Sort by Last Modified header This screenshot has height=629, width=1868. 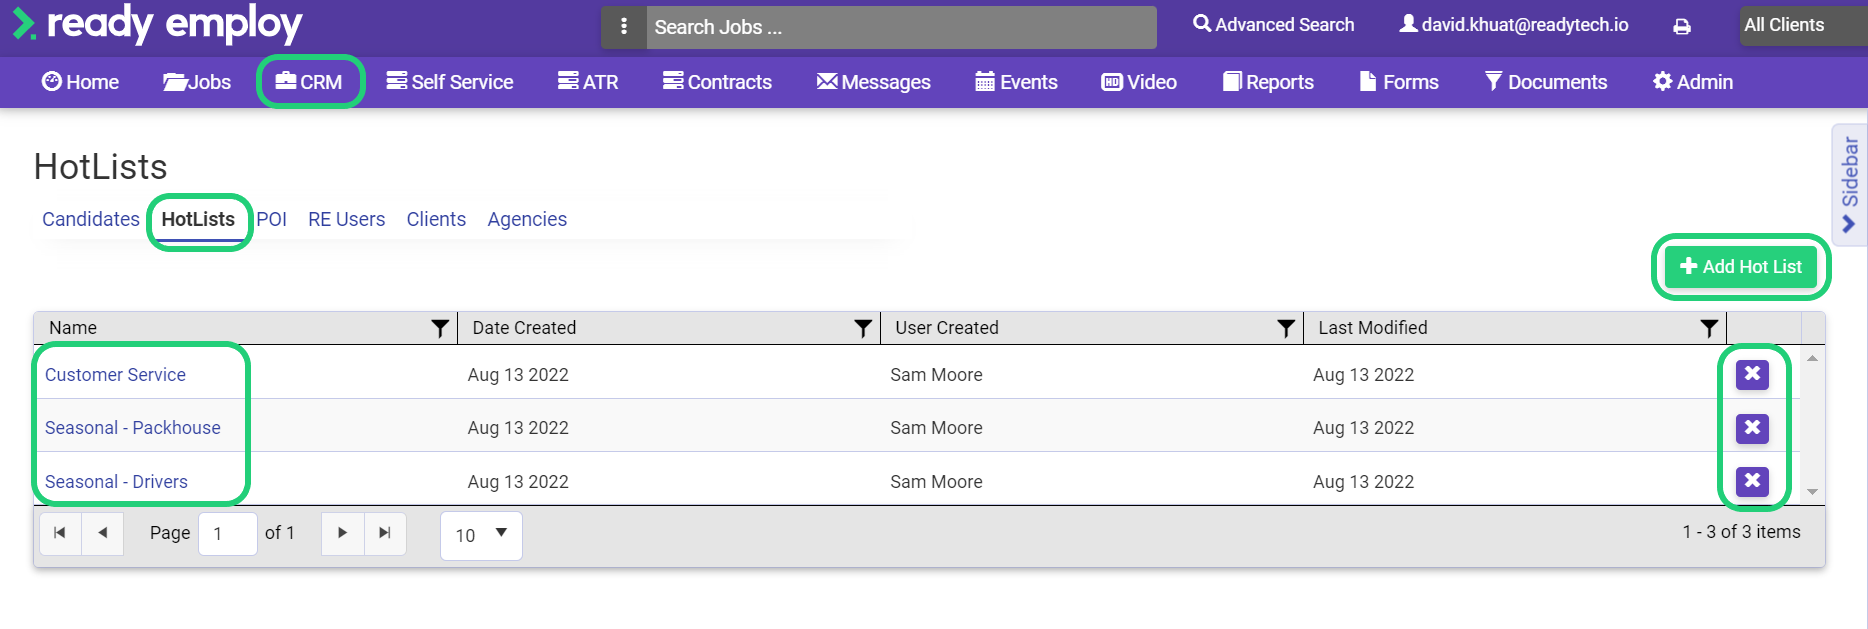[x=1372, y=328]
